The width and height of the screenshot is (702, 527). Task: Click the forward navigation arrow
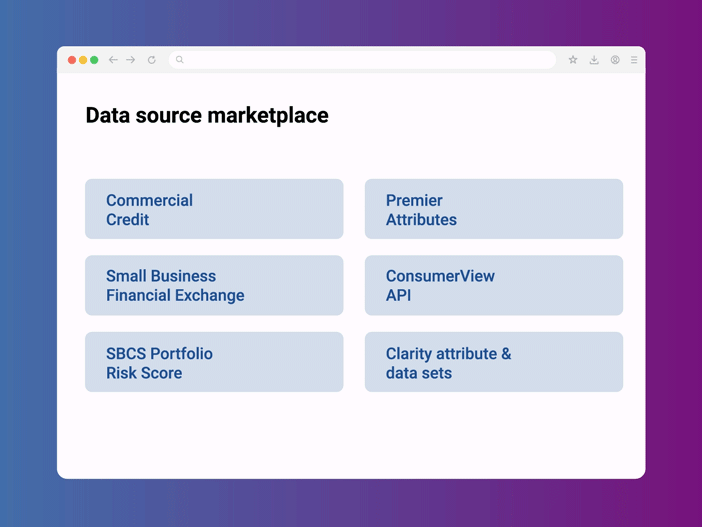point(131,60)
